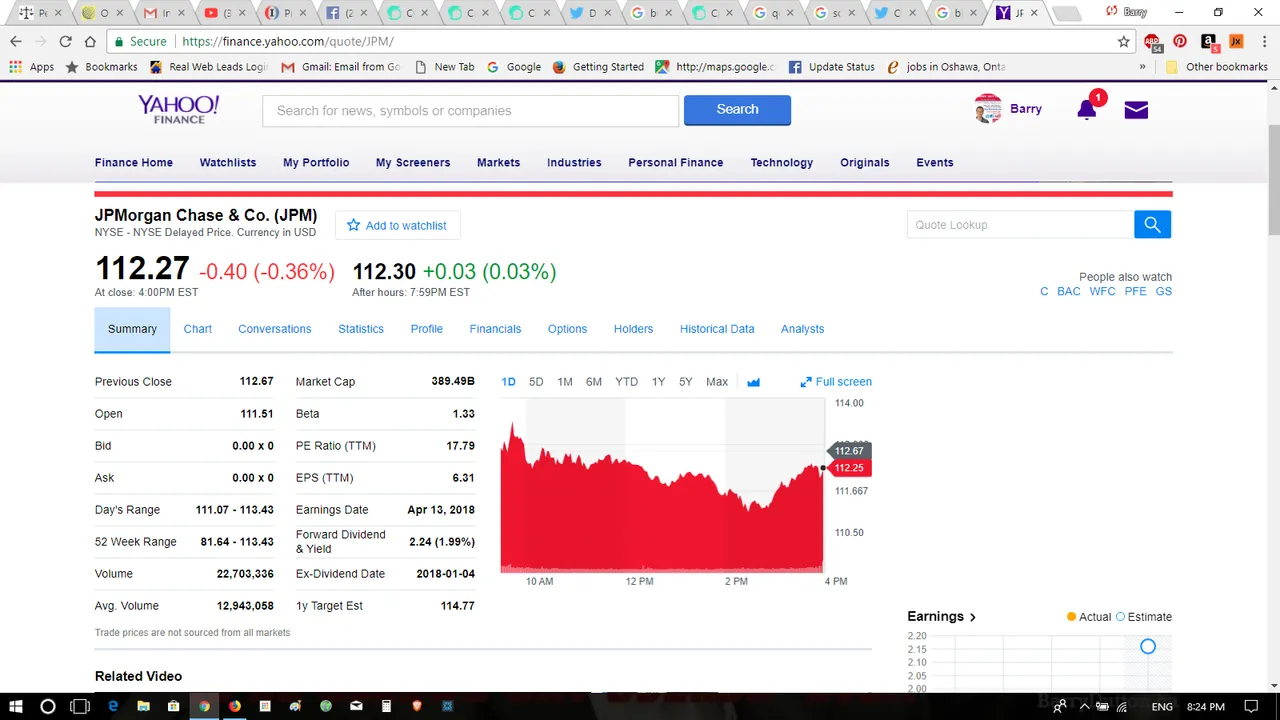Select the Max chart range
1280x720 pixels.
point(717,382)
